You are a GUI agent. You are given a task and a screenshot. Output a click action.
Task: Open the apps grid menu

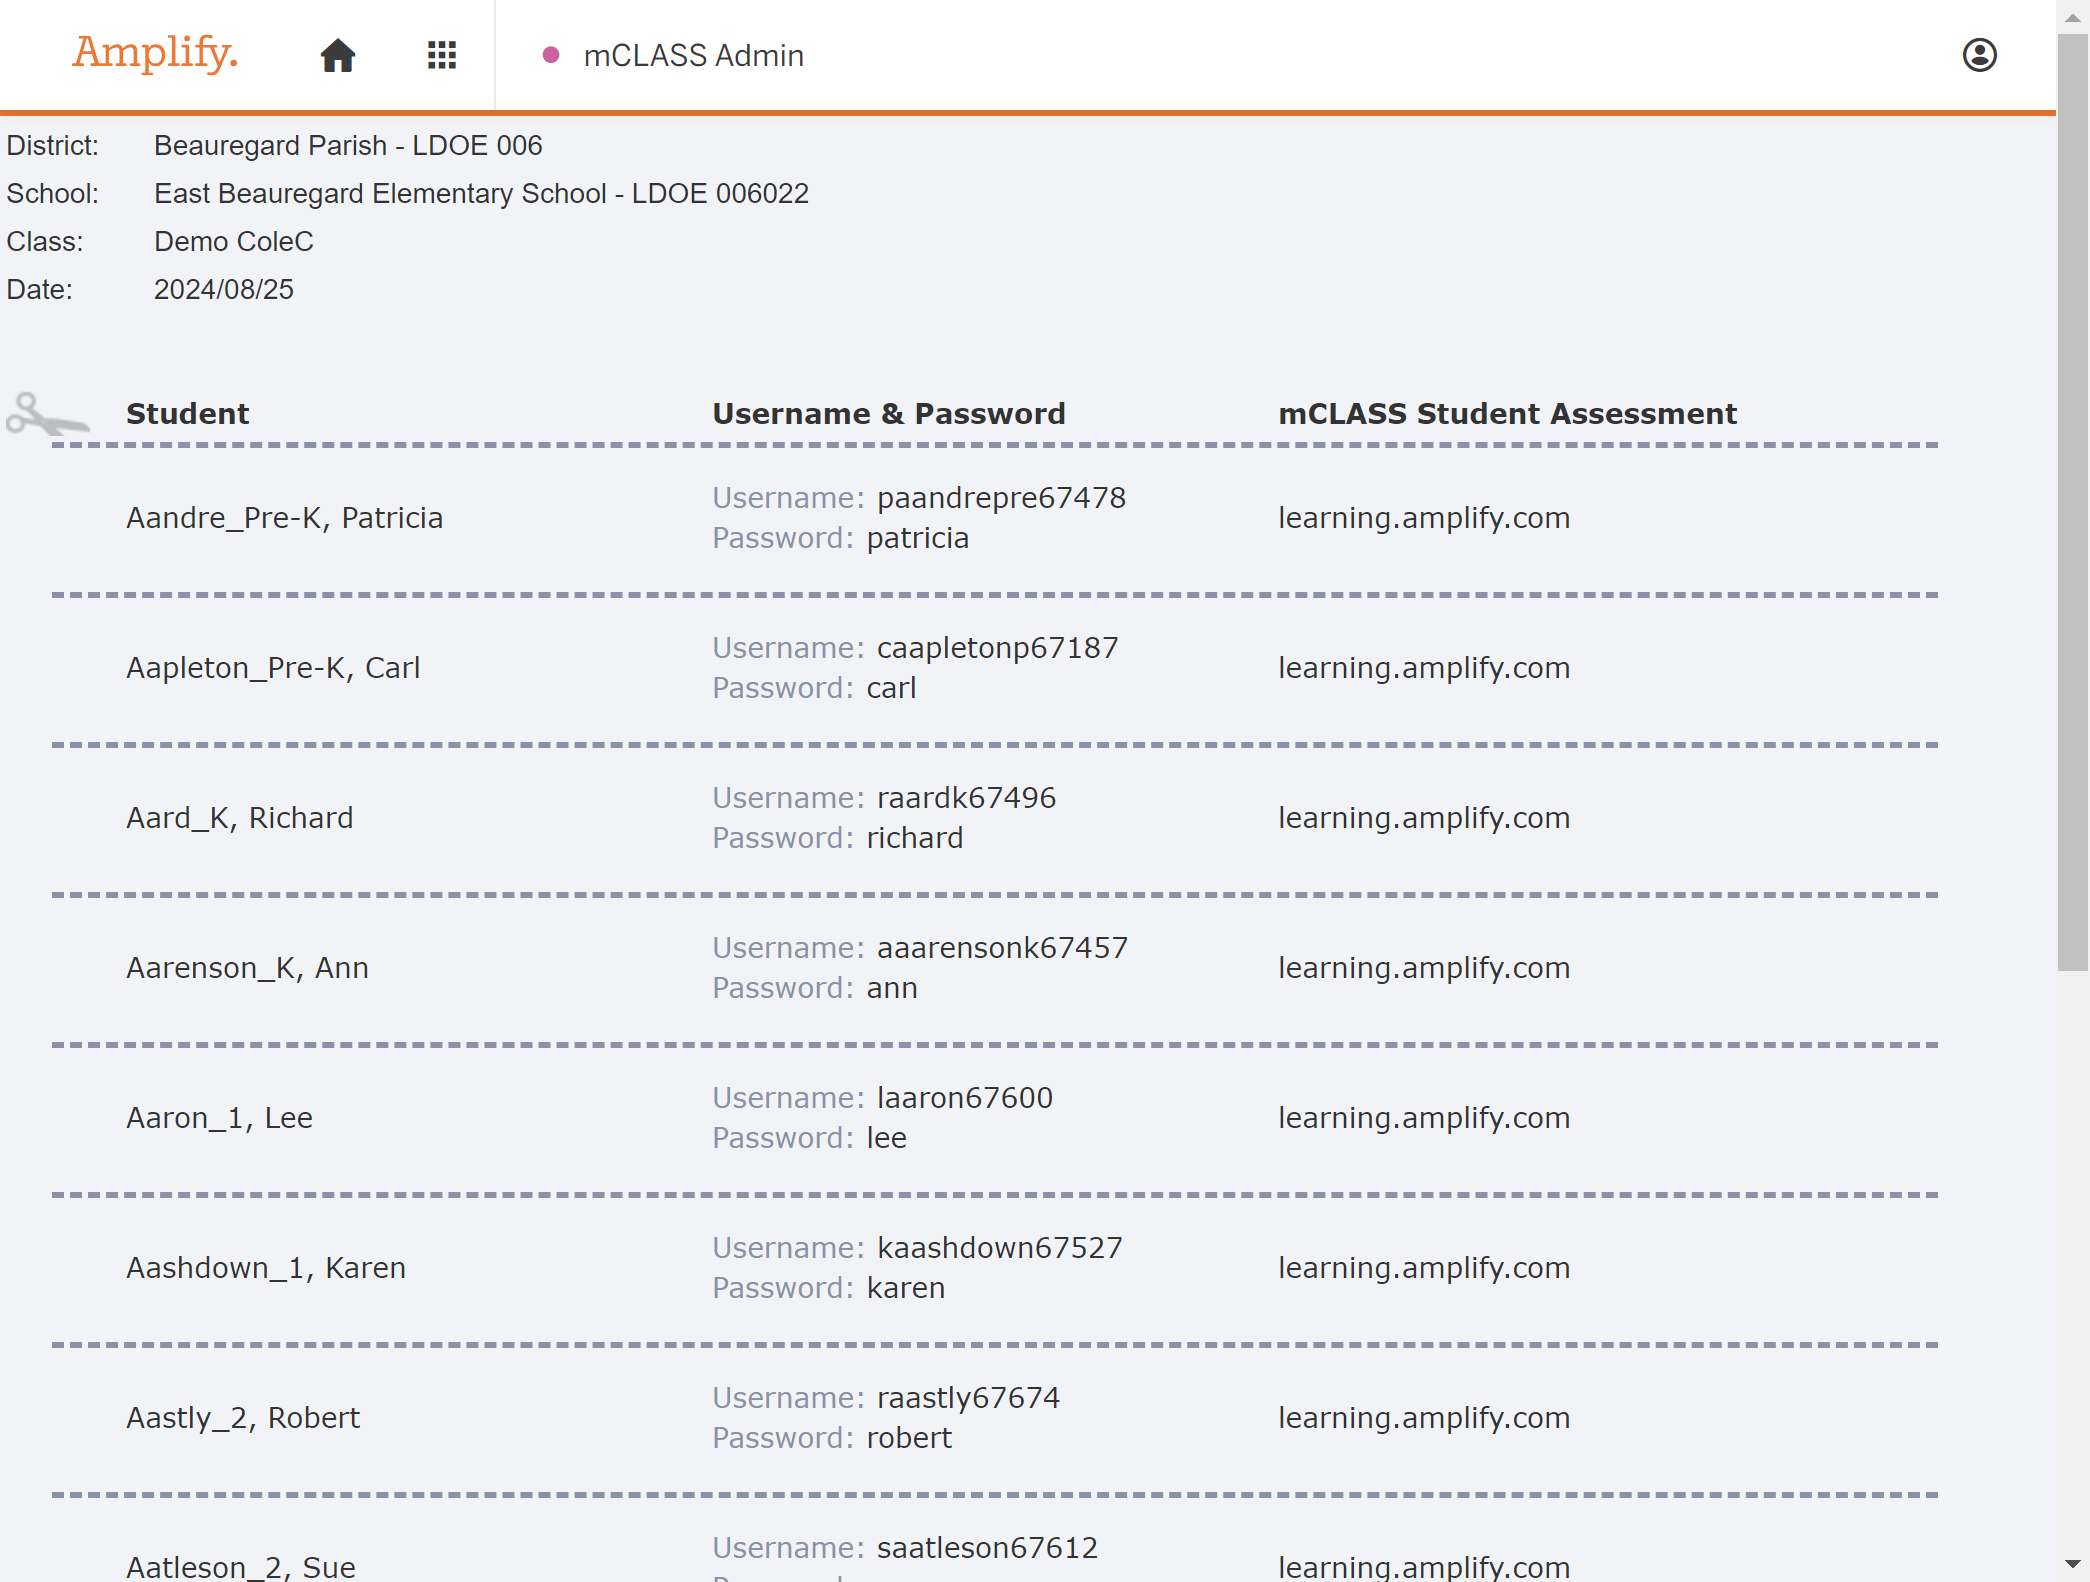click(442, 55)
